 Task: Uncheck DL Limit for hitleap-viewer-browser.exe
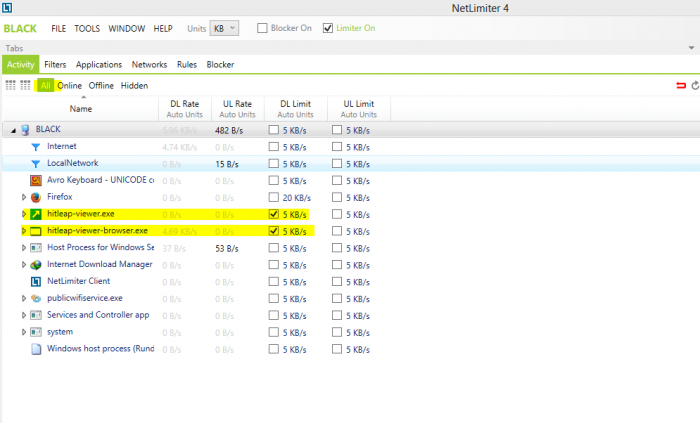pyautogui.click(x=274, y=231)
